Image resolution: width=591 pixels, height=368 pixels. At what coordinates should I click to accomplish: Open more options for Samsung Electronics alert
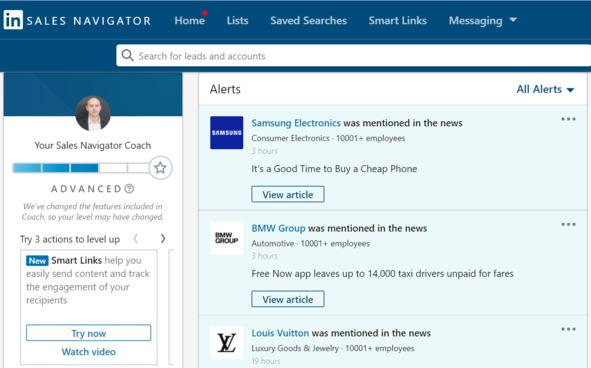(568, 119)
